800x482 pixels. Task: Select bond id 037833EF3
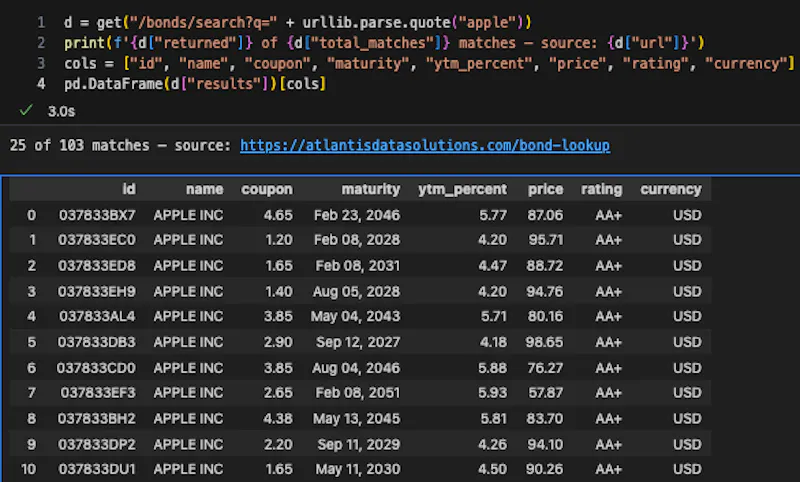click(98, 393)
